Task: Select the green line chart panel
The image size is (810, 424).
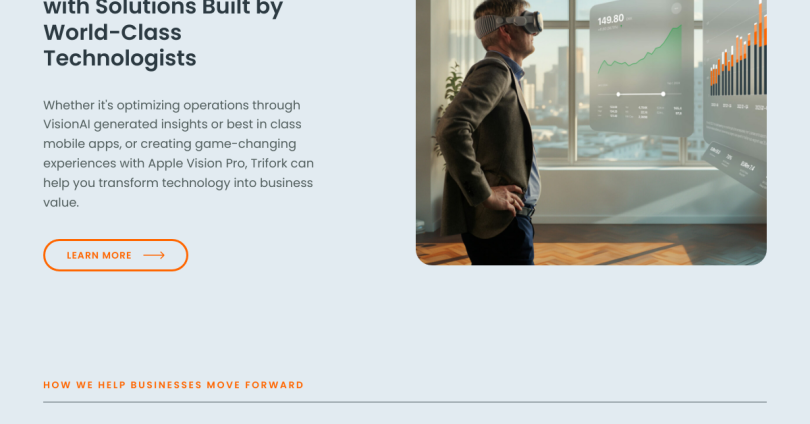Action: coord(641,67)
